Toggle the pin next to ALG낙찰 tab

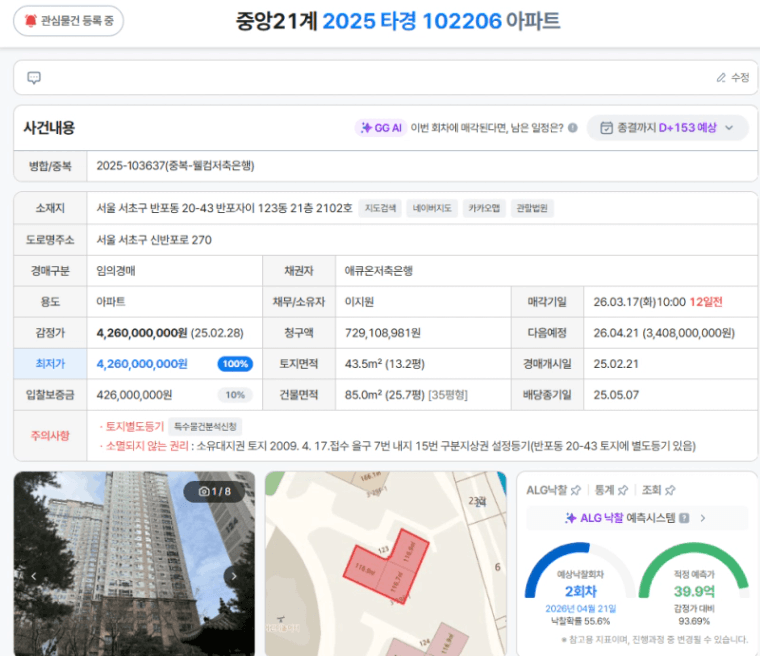[575, 490]
